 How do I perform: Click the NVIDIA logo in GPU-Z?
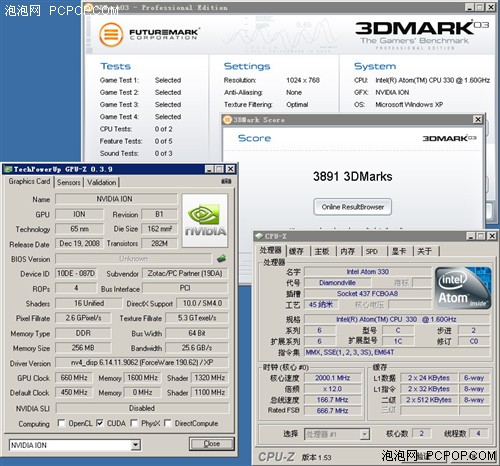pos(205,221)
